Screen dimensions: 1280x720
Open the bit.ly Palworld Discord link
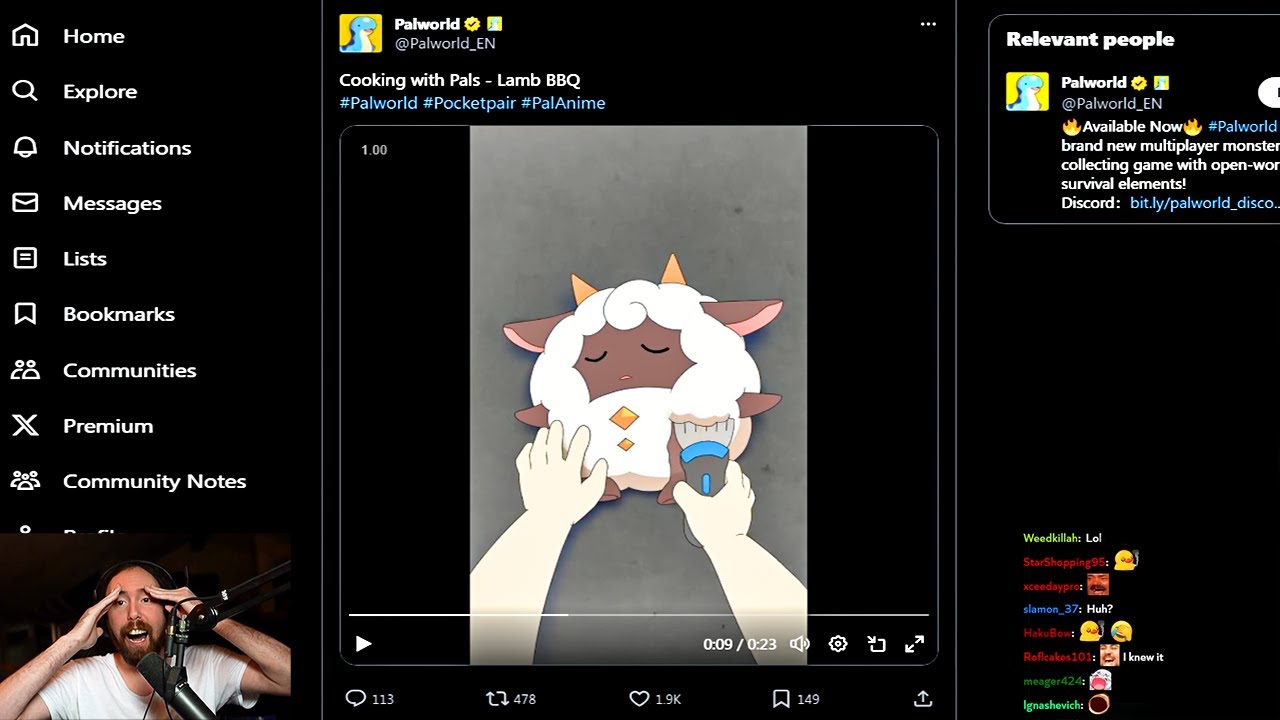pyautogui.click(x=1205, y=203)
